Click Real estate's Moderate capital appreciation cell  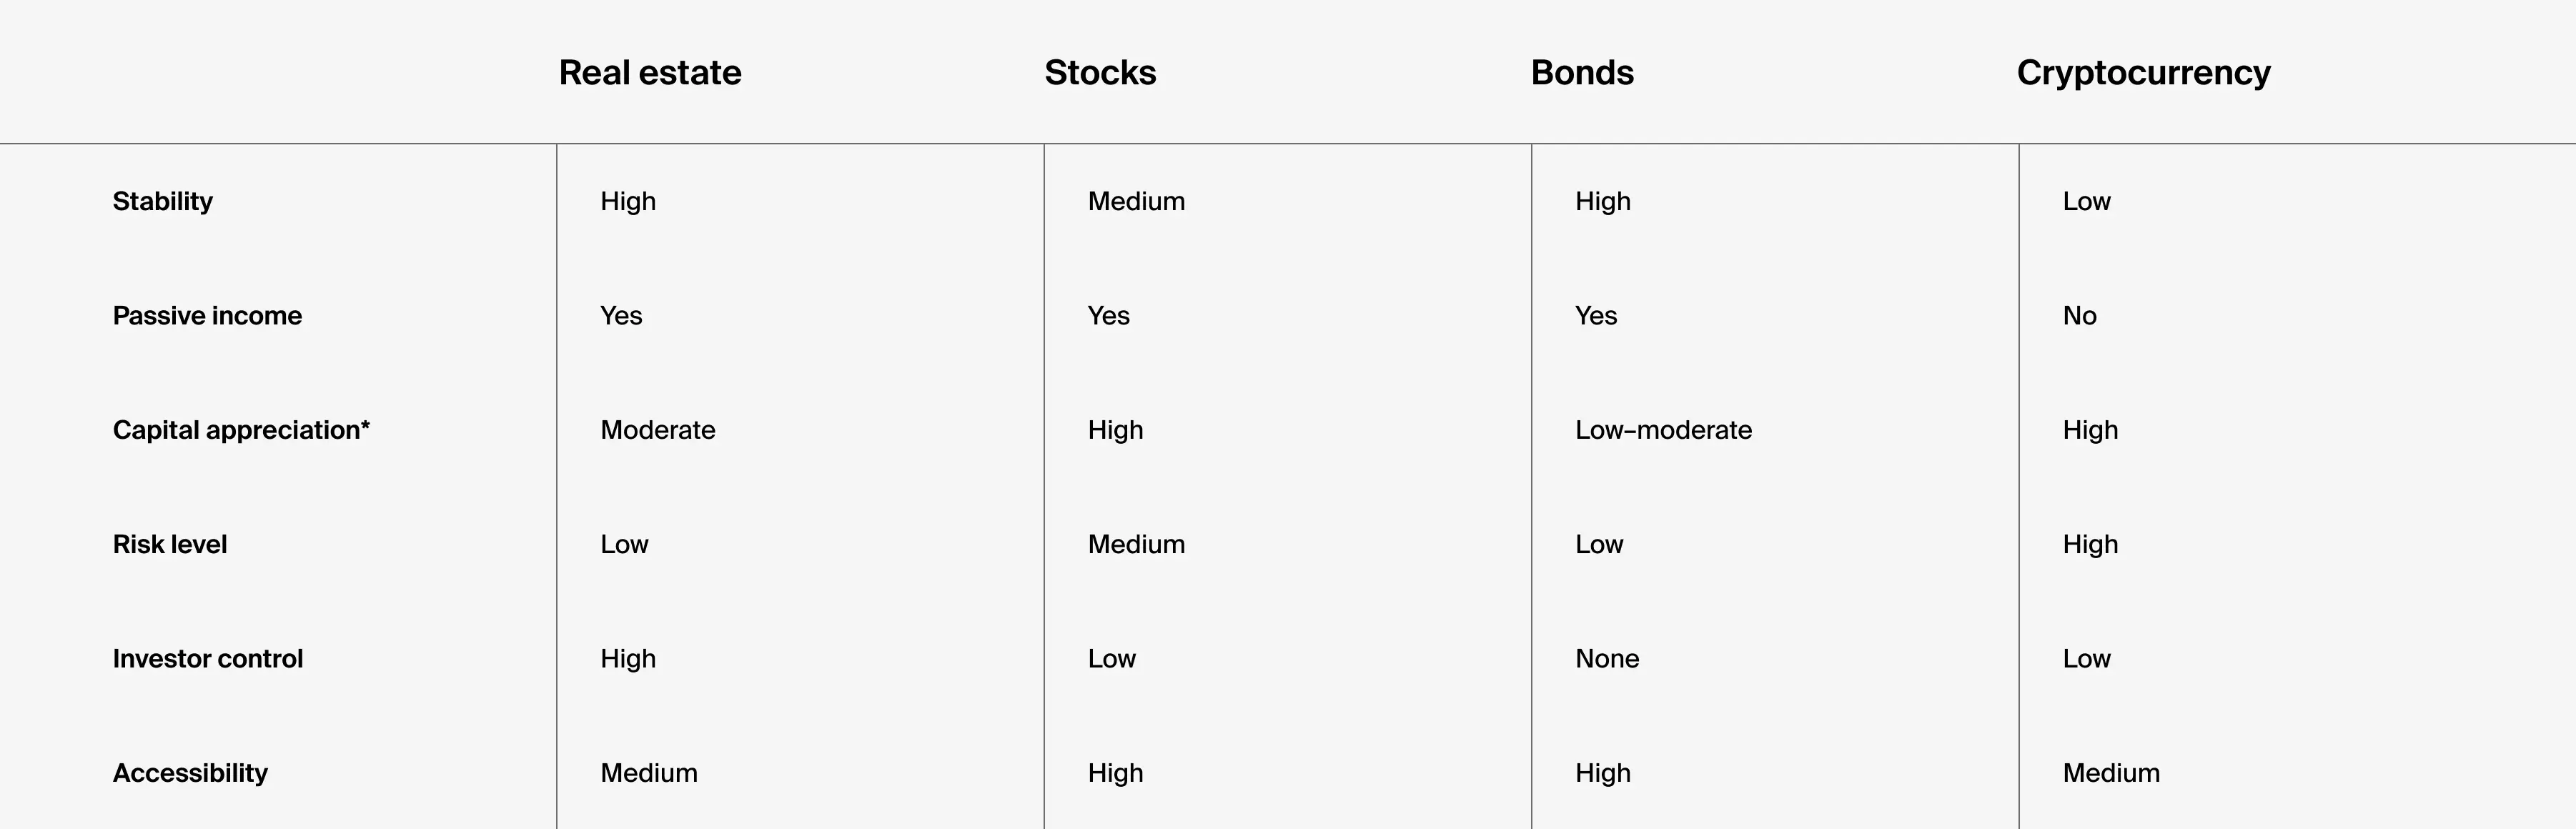coord(658,430)
